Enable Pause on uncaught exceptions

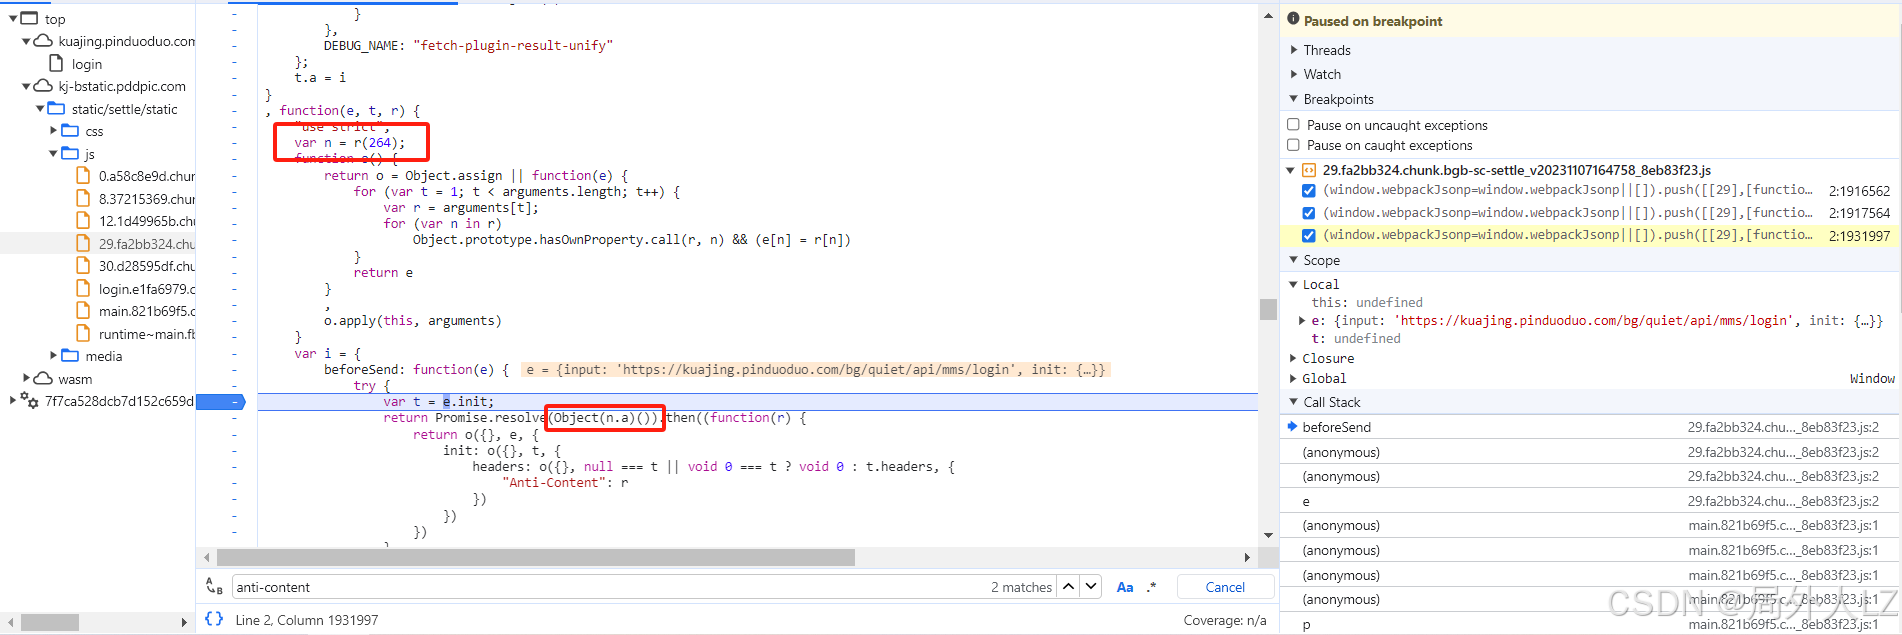click(x=1293, y=125)
